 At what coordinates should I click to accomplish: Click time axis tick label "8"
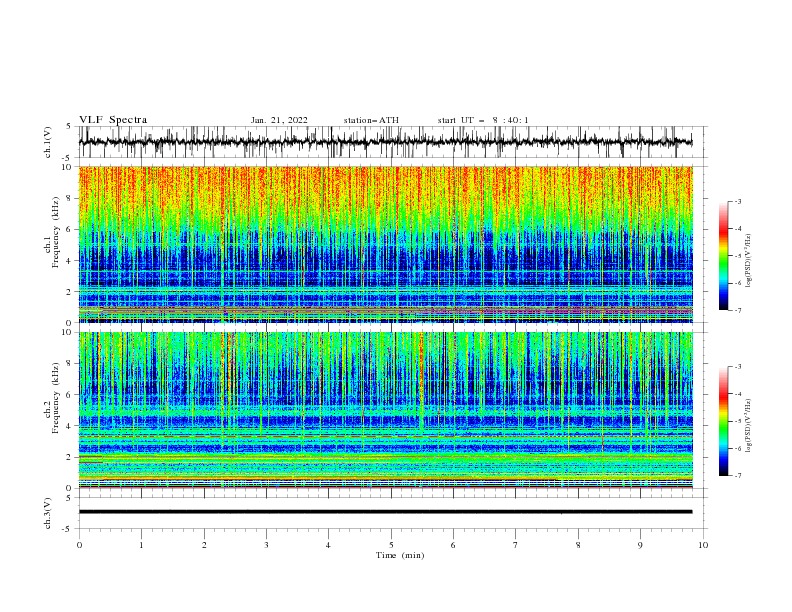pos(578,545)
